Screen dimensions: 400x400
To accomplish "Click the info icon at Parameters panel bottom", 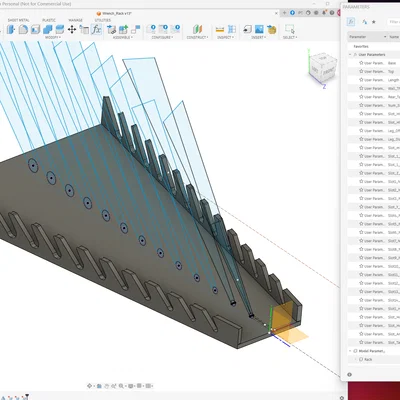I will click(349, 375).
